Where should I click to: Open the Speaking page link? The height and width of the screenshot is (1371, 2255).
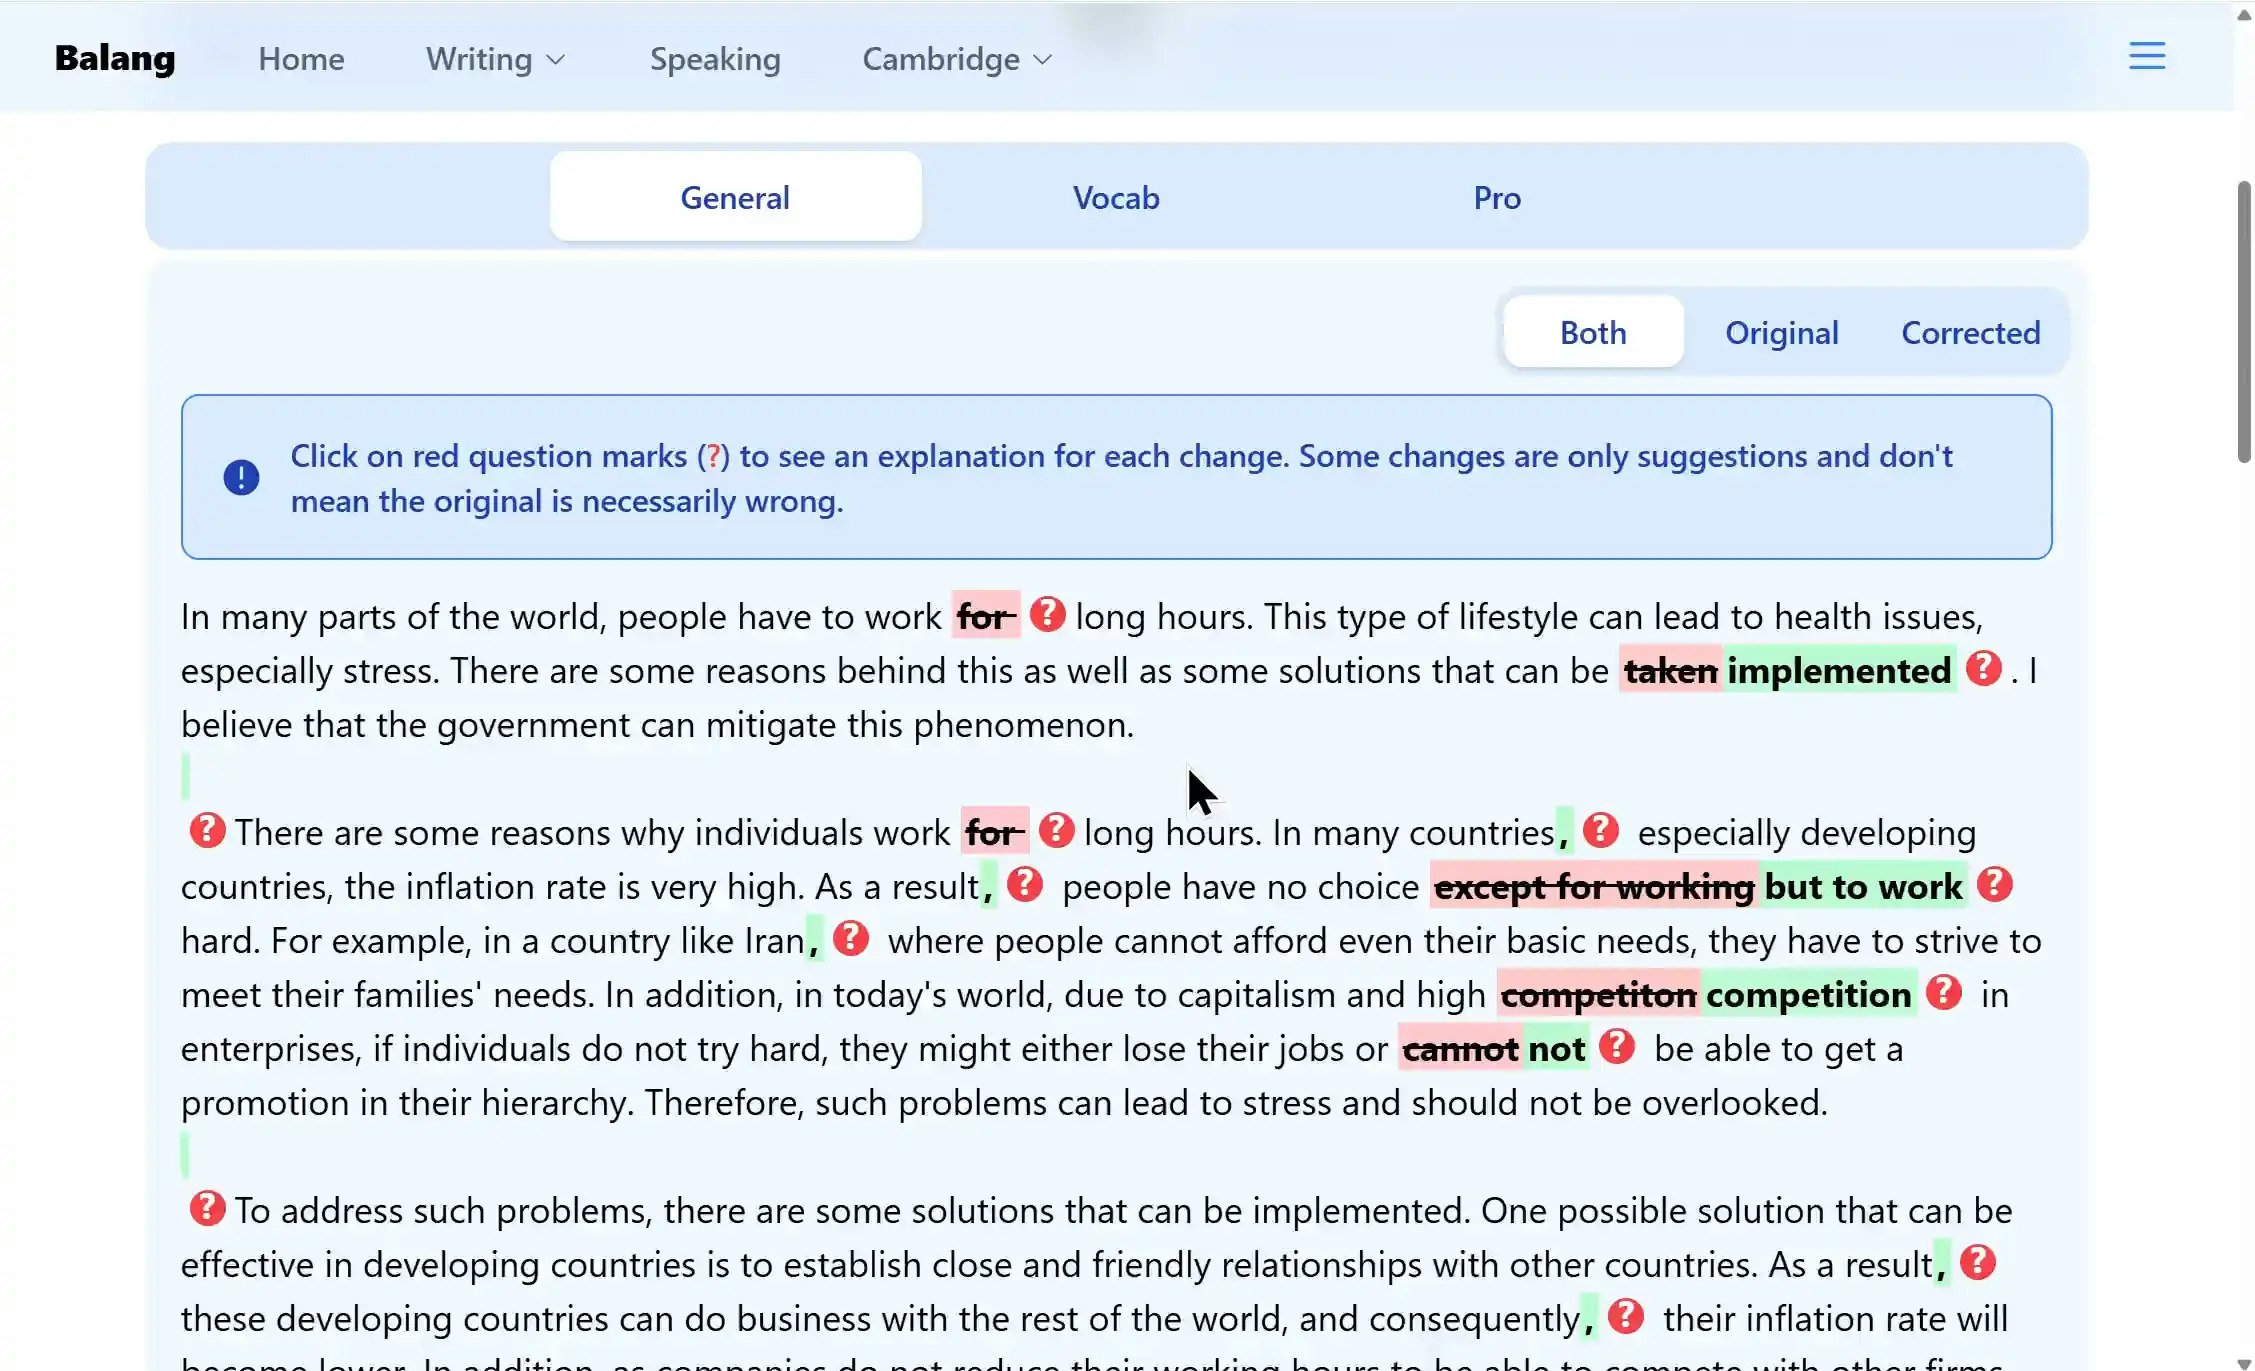click(715, 59)
